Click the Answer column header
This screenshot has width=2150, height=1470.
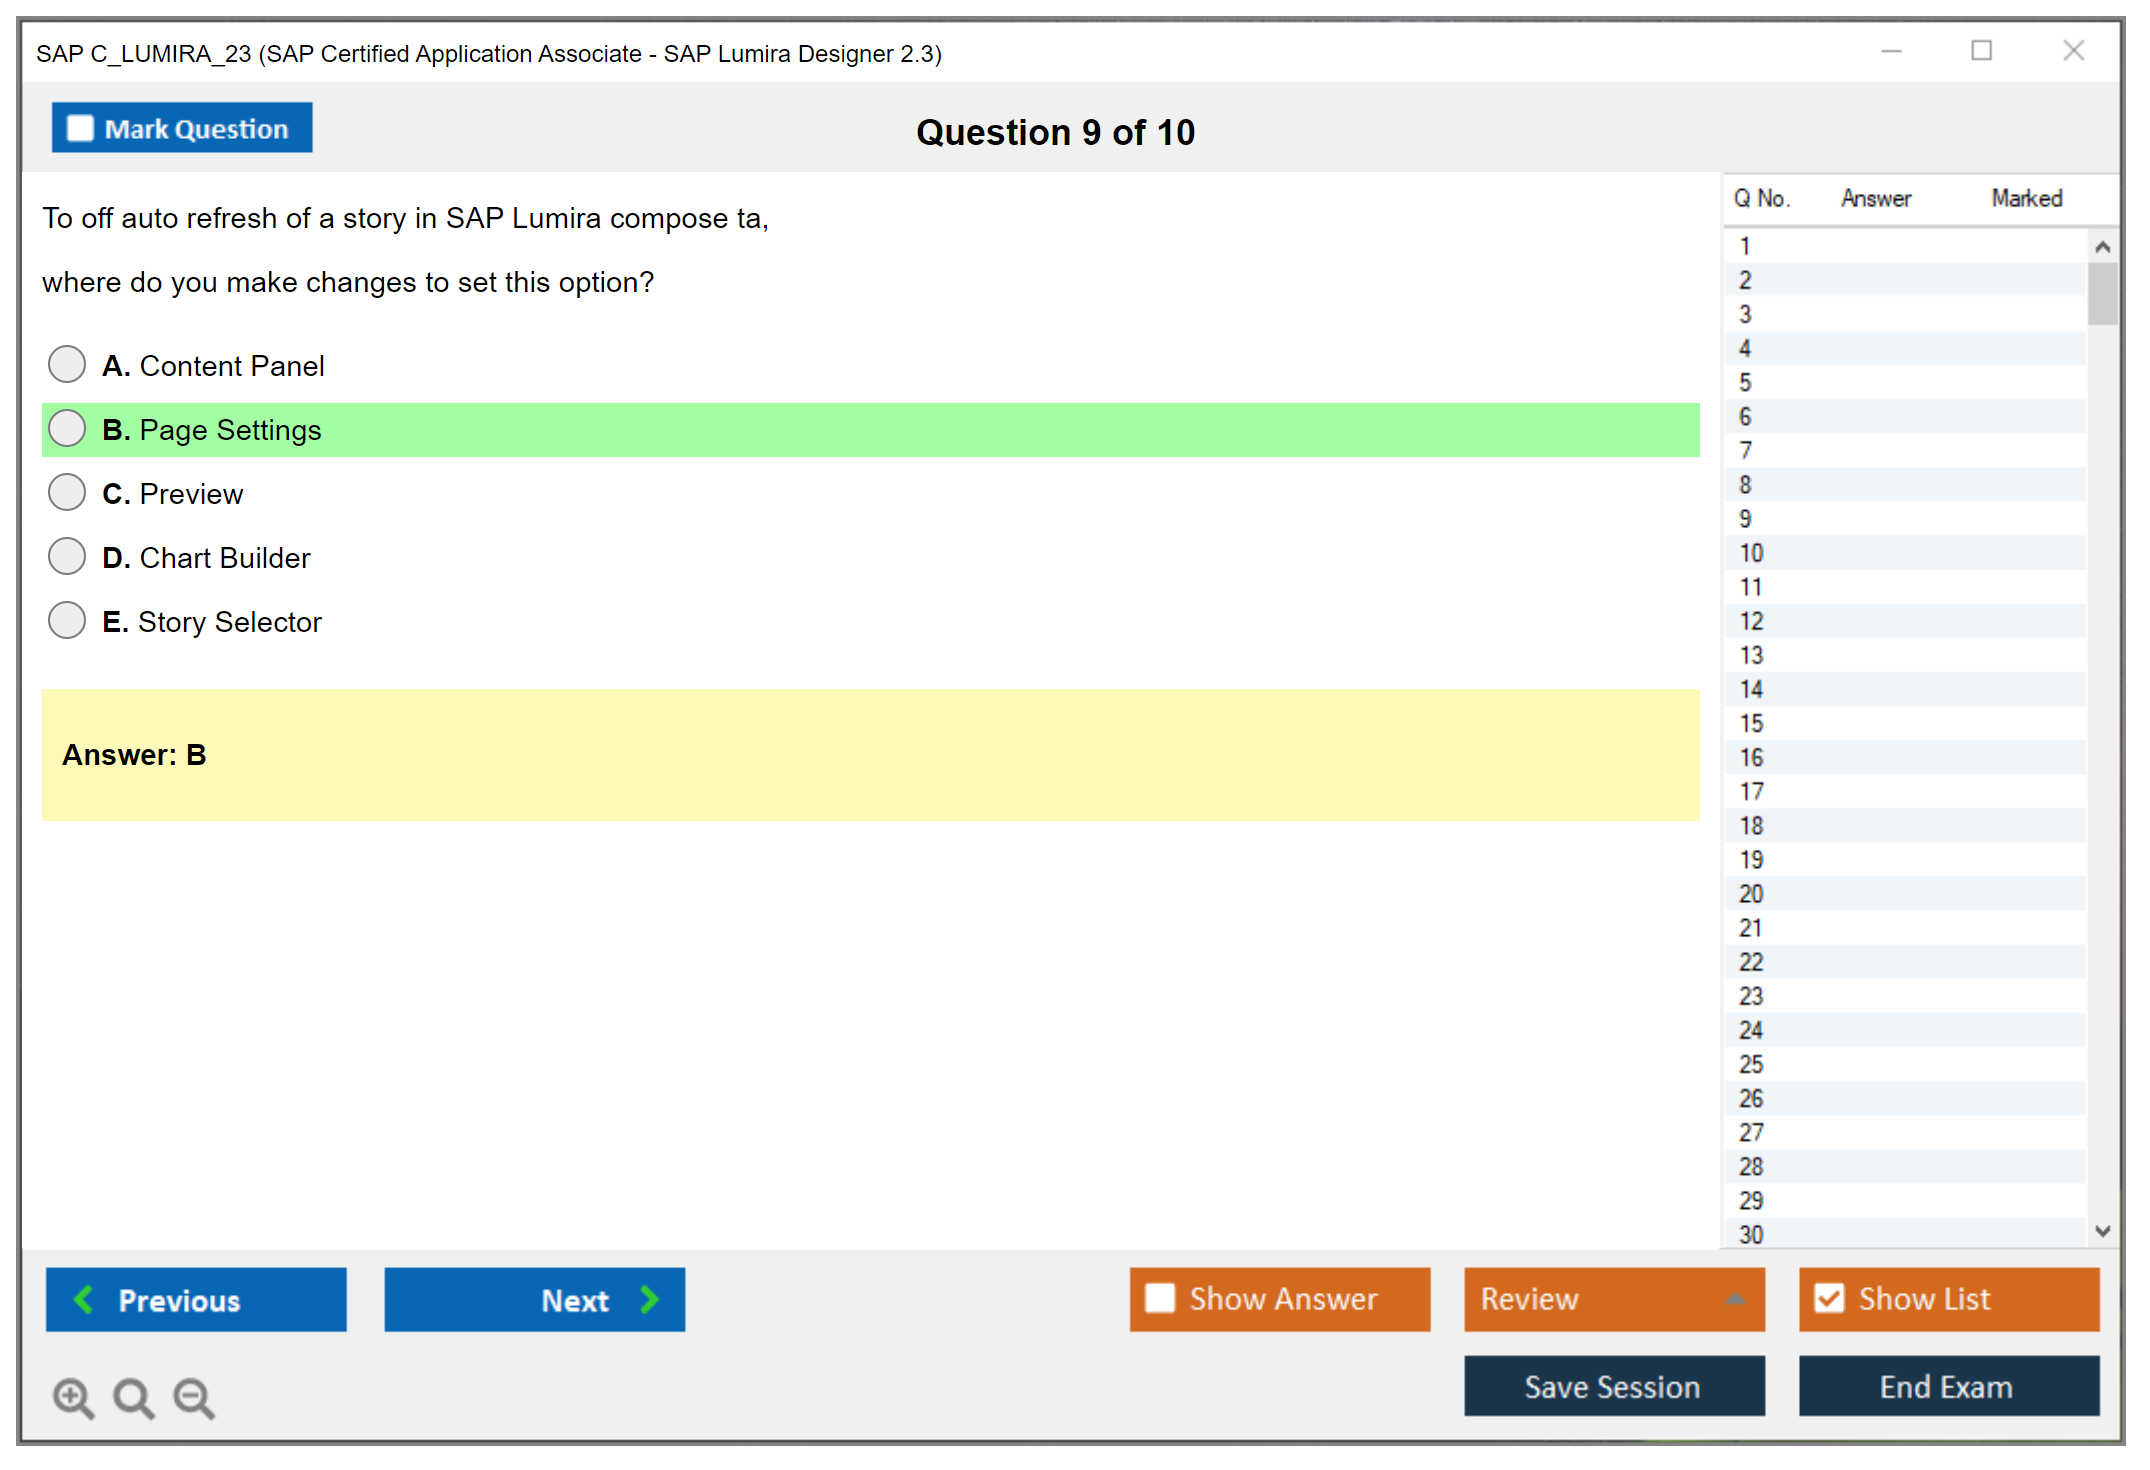click(1875, 198)
